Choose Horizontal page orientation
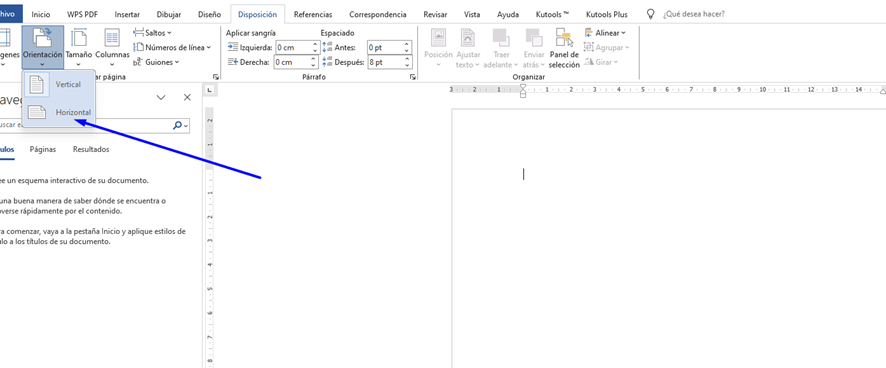The height and width of the screenshot is (368, 886). coord(59,112)
